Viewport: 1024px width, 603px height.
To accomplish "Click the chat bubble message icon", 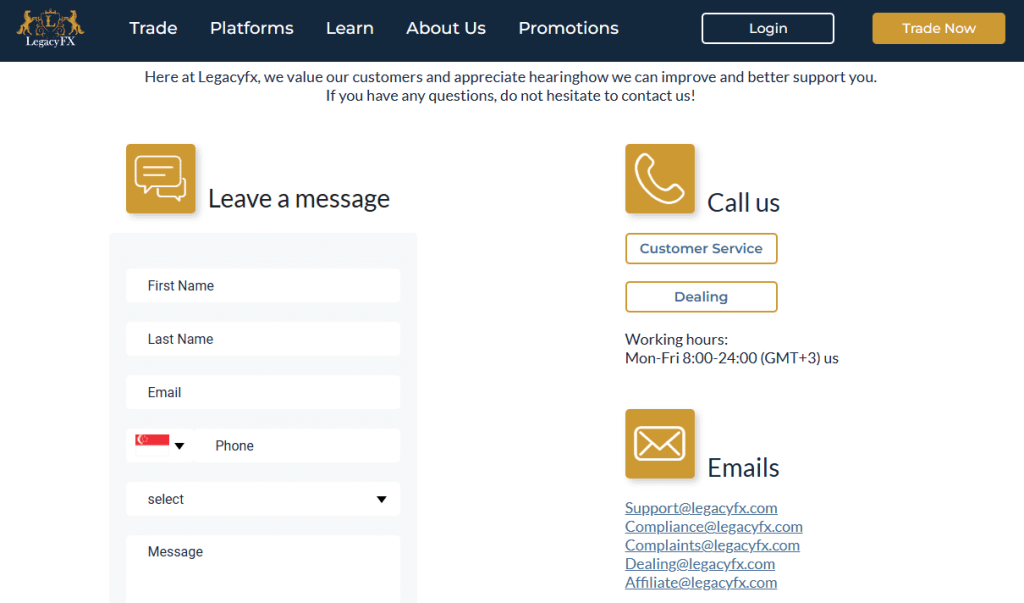I will coord(160,178).
